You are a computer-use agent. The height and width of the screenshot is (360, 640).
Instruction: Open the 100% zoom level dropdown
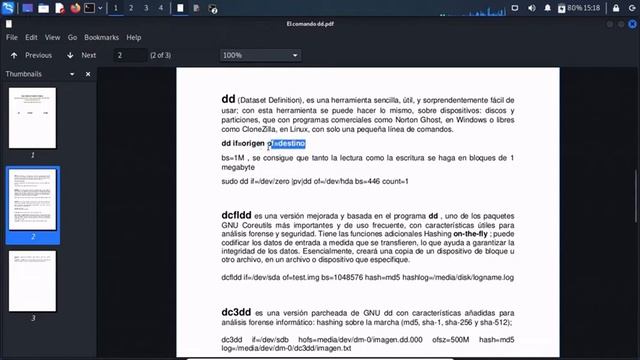[260, 55]
